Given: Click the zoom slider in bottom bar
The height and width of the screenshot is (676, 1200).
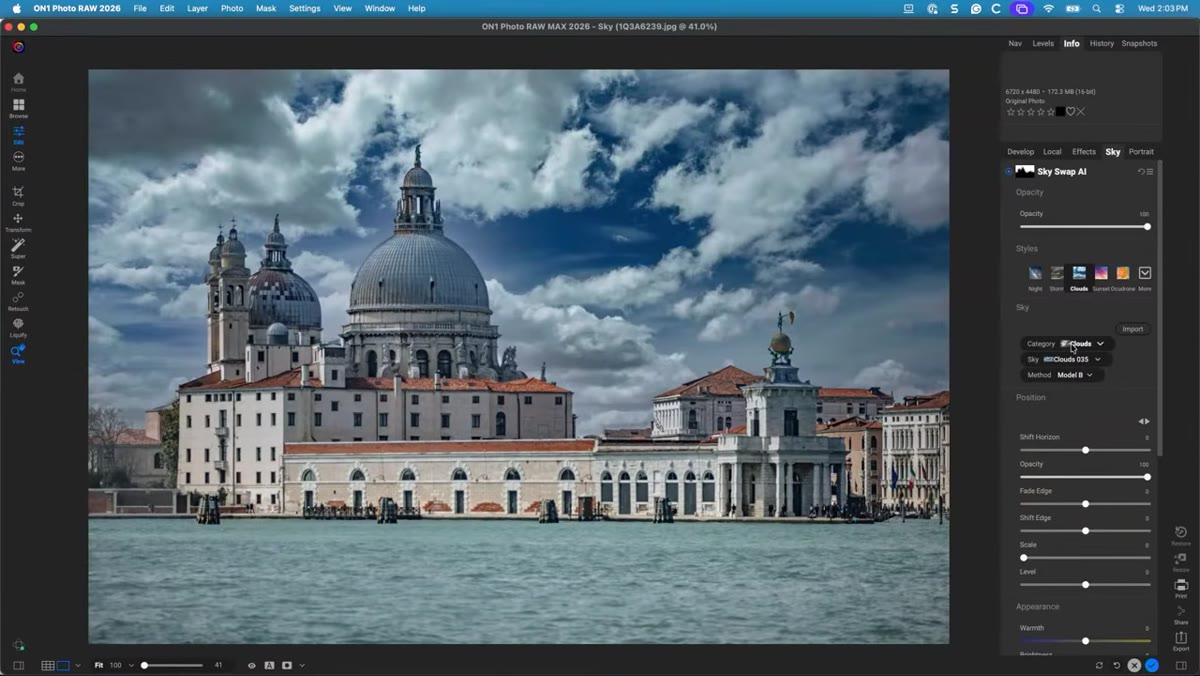Looking at the screenshot, I should click(173, 665).
